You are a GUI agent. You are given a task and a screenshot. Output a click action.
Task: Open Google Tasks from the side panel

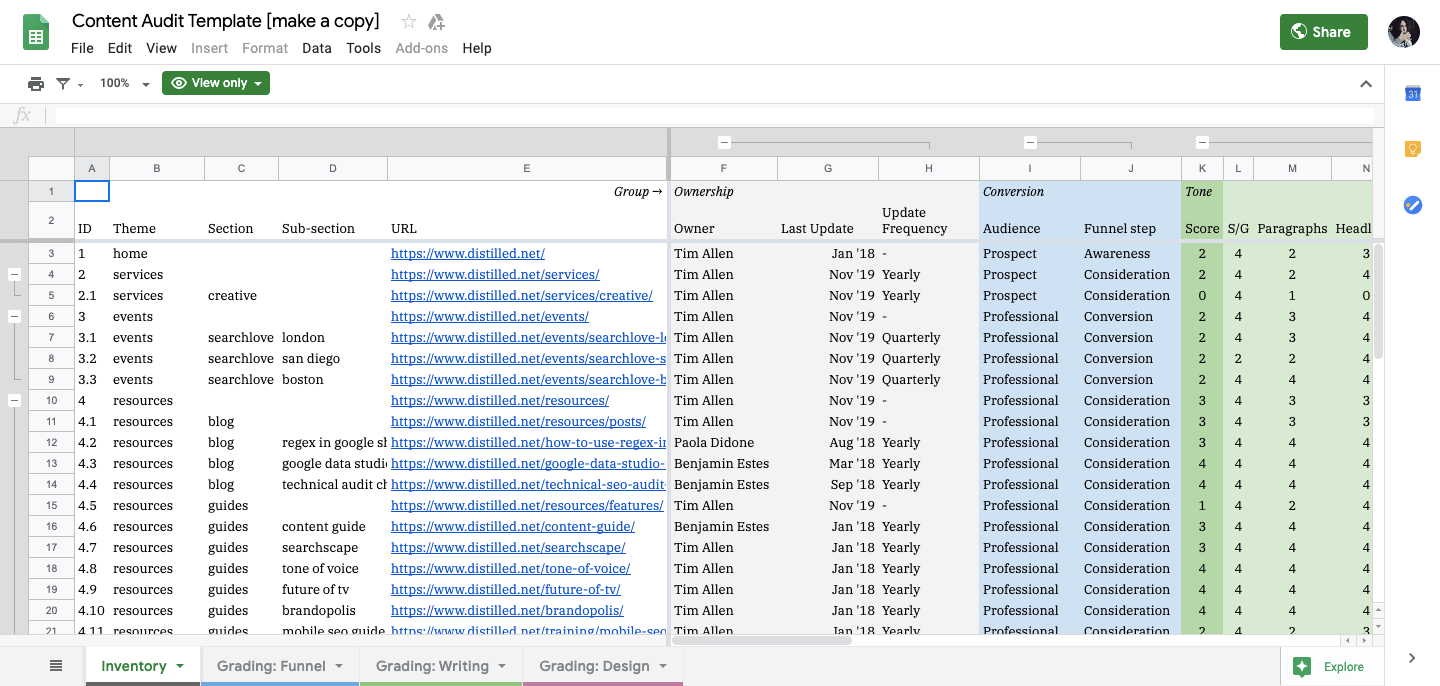(1412, 205)
